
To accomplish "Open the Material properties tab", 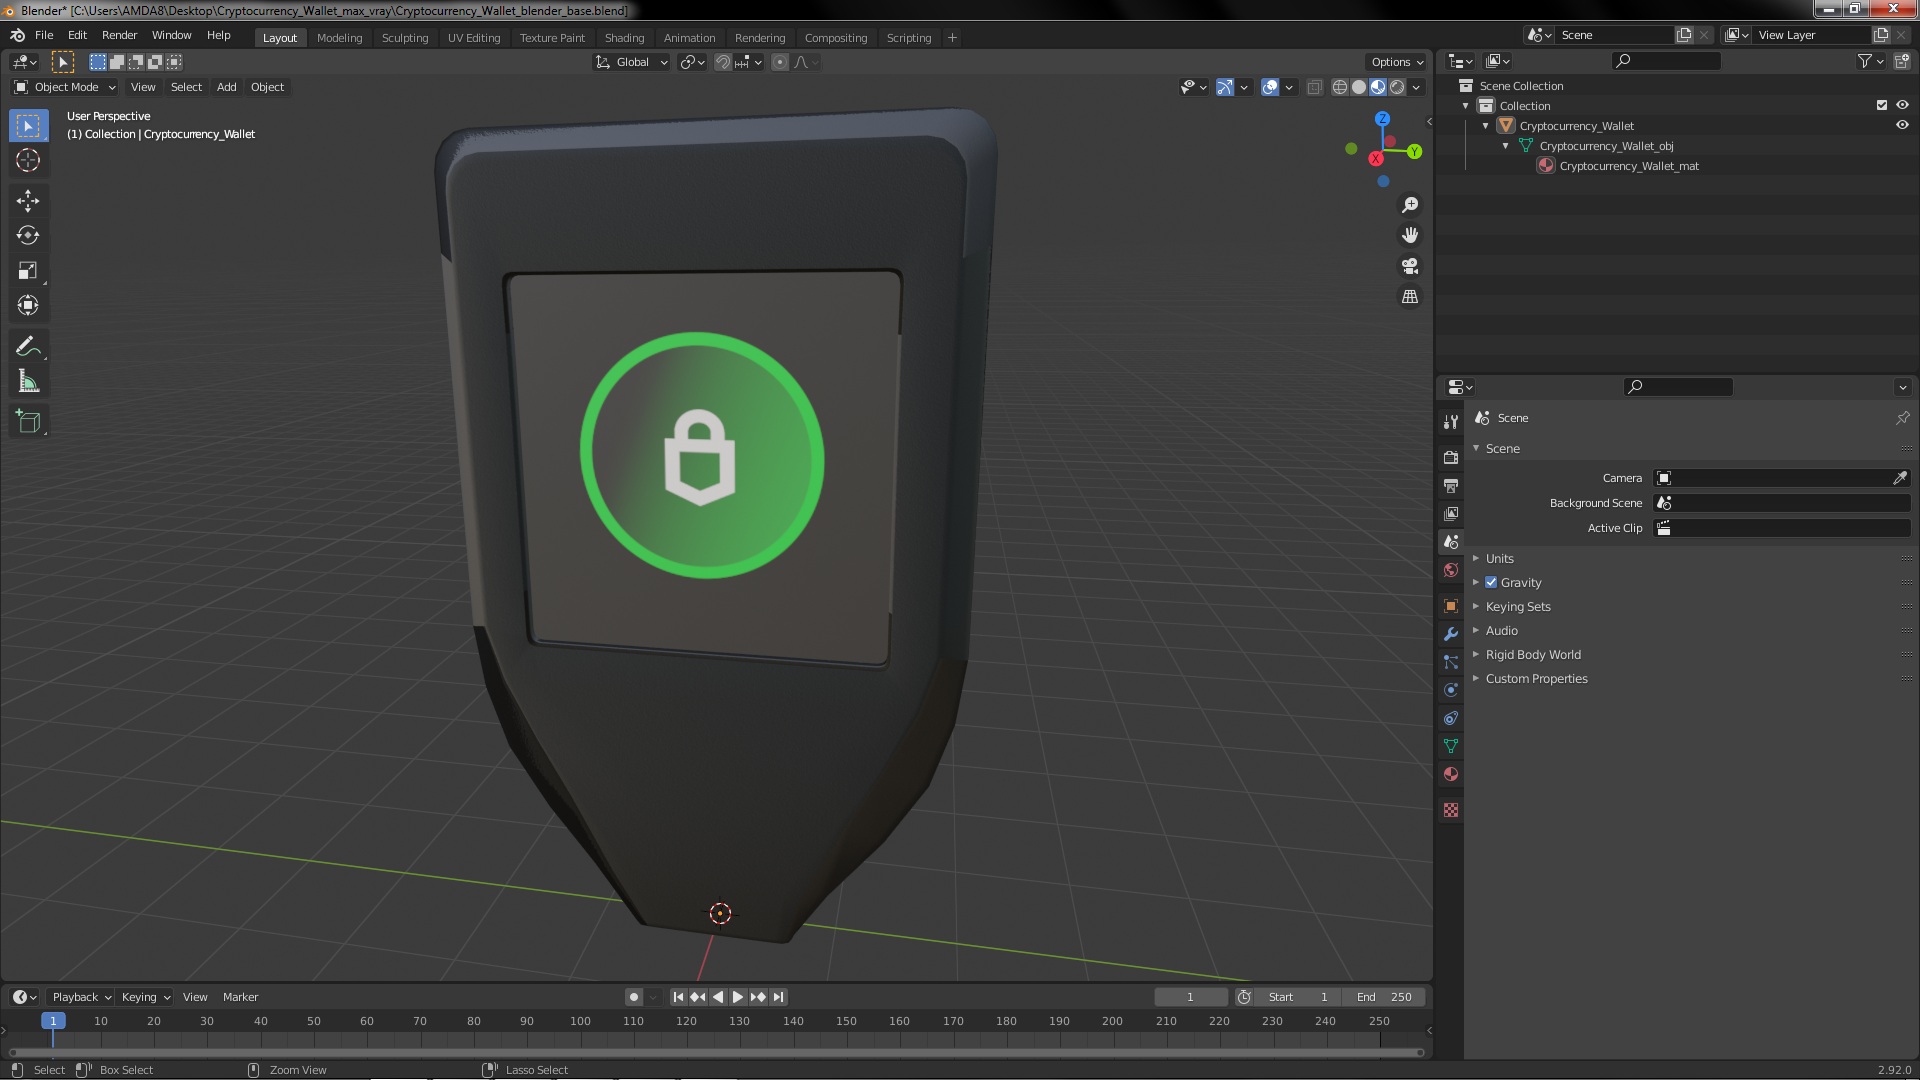I will click(1451, 774).
